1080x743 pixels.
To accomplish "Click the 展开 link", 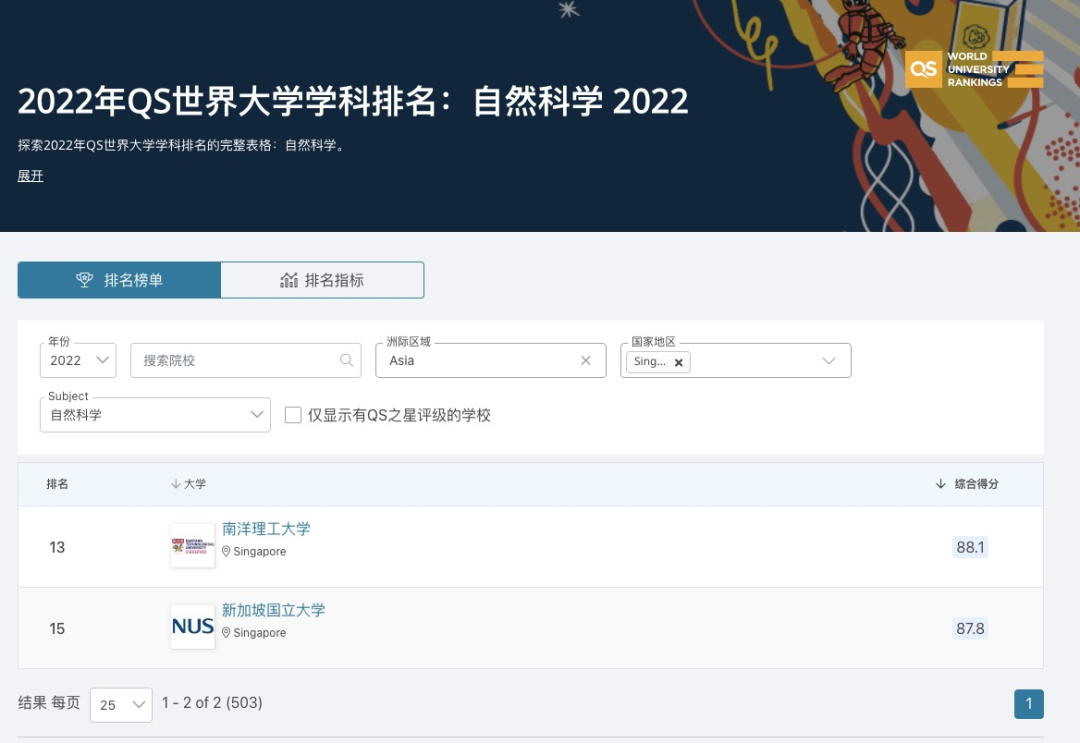I will pos(30,176).
